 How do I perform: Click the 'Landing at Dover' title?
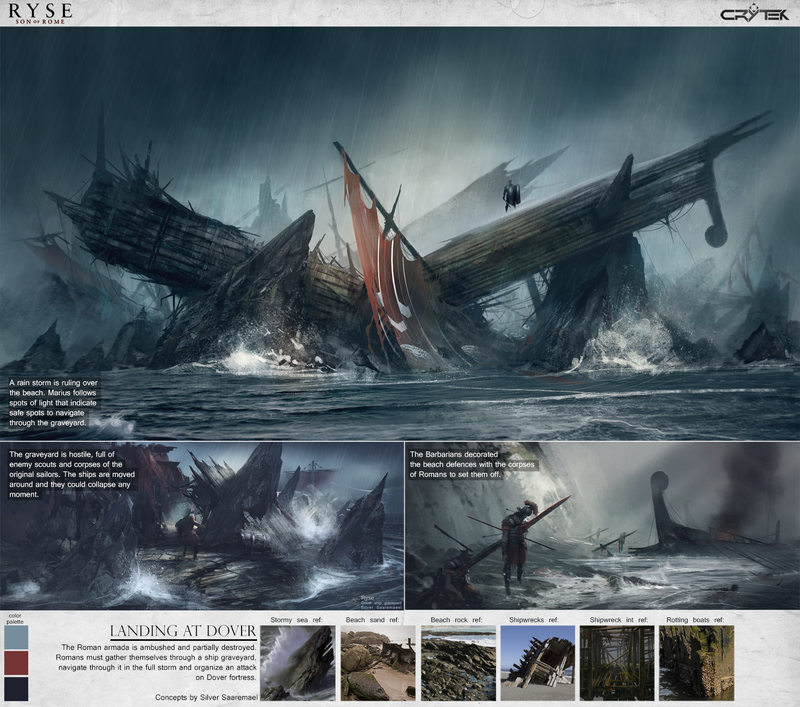tap(183, 631)
